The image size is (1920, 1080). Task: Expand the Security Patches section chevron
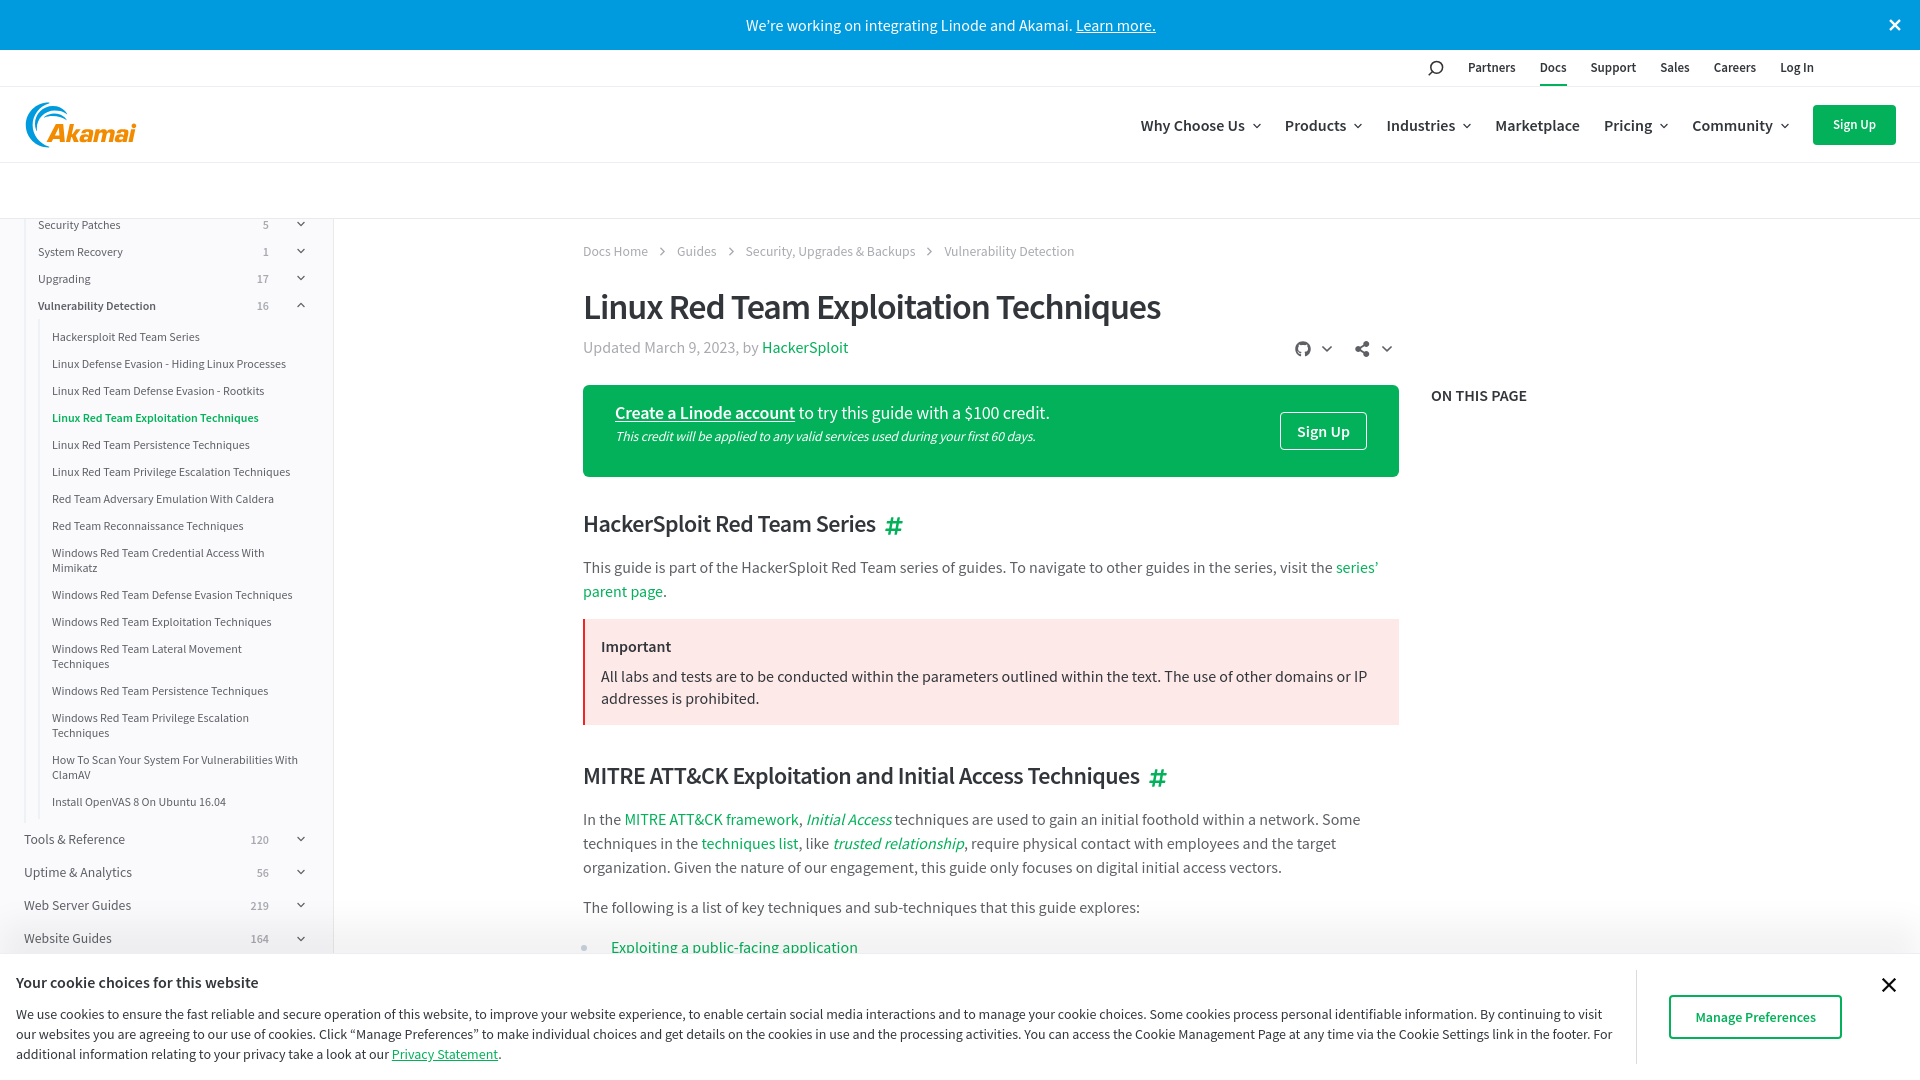click(301, 225)
